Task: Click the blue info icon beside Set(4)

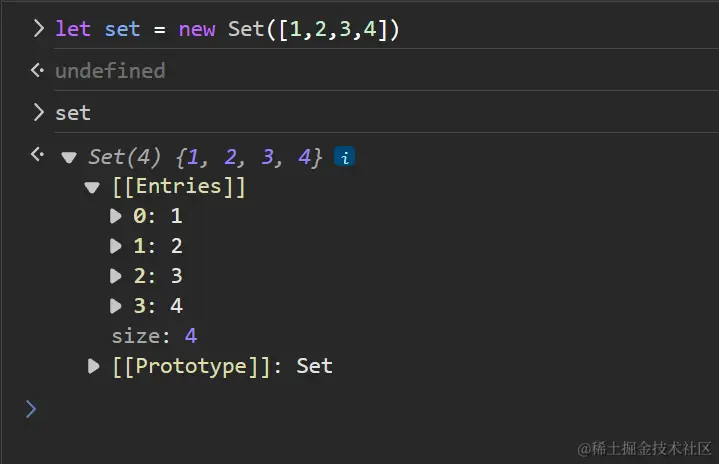Action: coord(344,157)
